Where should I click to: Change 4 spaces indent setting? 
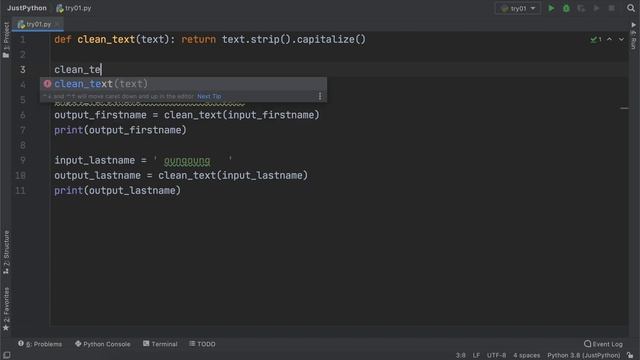(x=527, y=356)
